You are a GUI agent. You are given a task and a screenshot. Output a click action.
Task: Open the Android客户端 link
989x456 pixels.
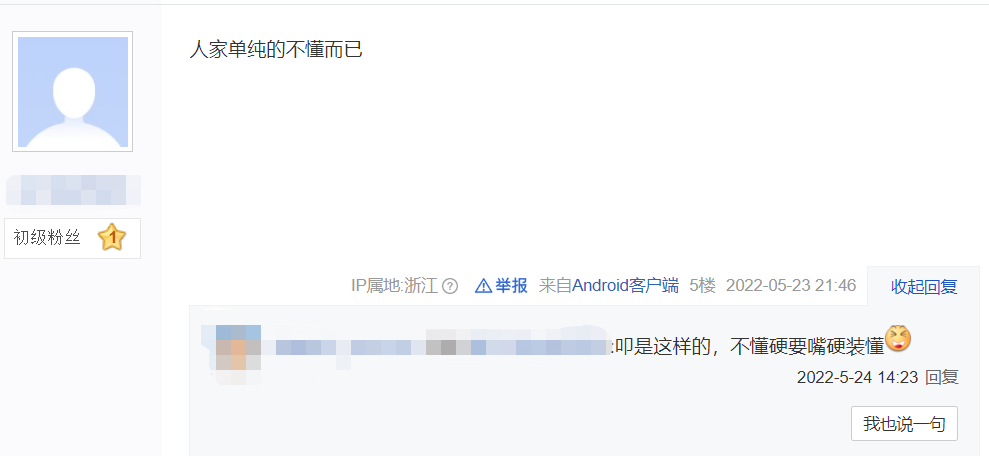coord(625,286)
